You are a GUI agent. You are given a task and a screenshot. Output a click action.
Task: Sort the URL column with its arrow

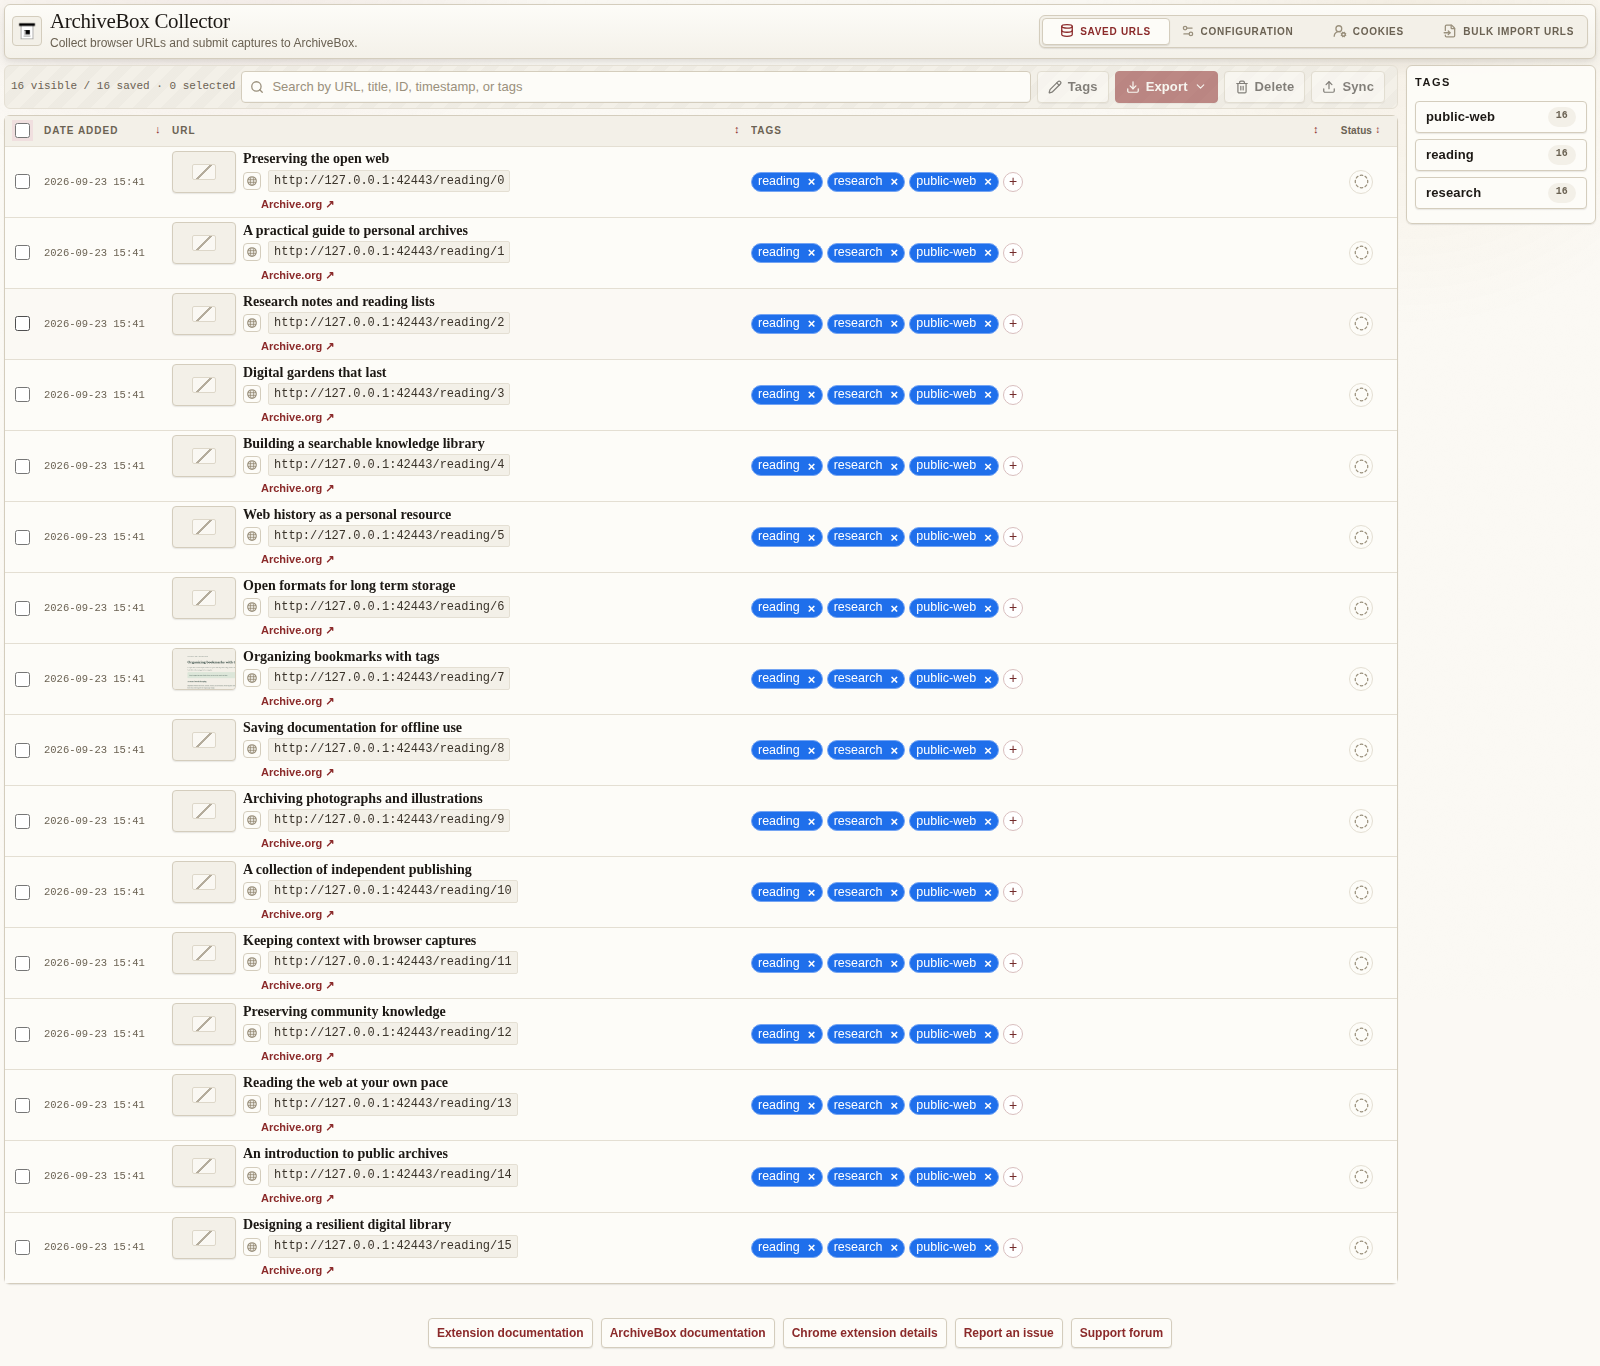pyautogui.click(x=737, y=130)
